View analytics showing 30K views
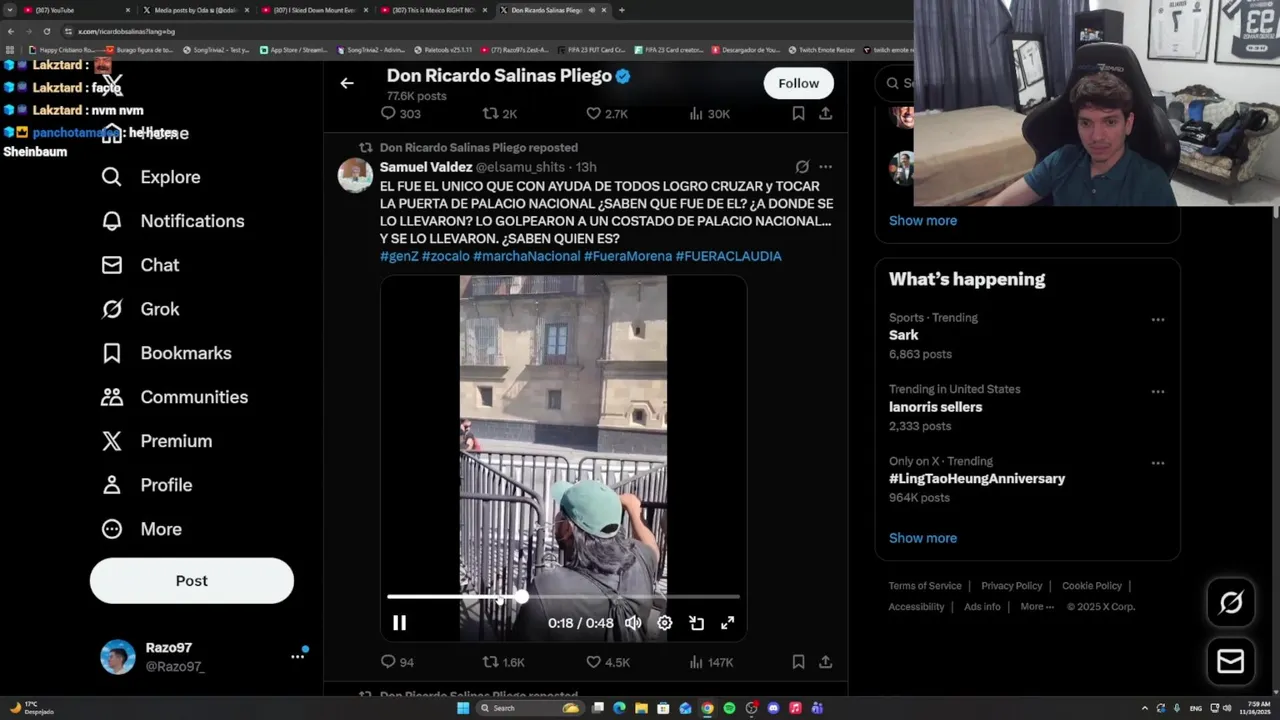The width and height of the screenshot is (1280, 720). (x=710, y=114)
